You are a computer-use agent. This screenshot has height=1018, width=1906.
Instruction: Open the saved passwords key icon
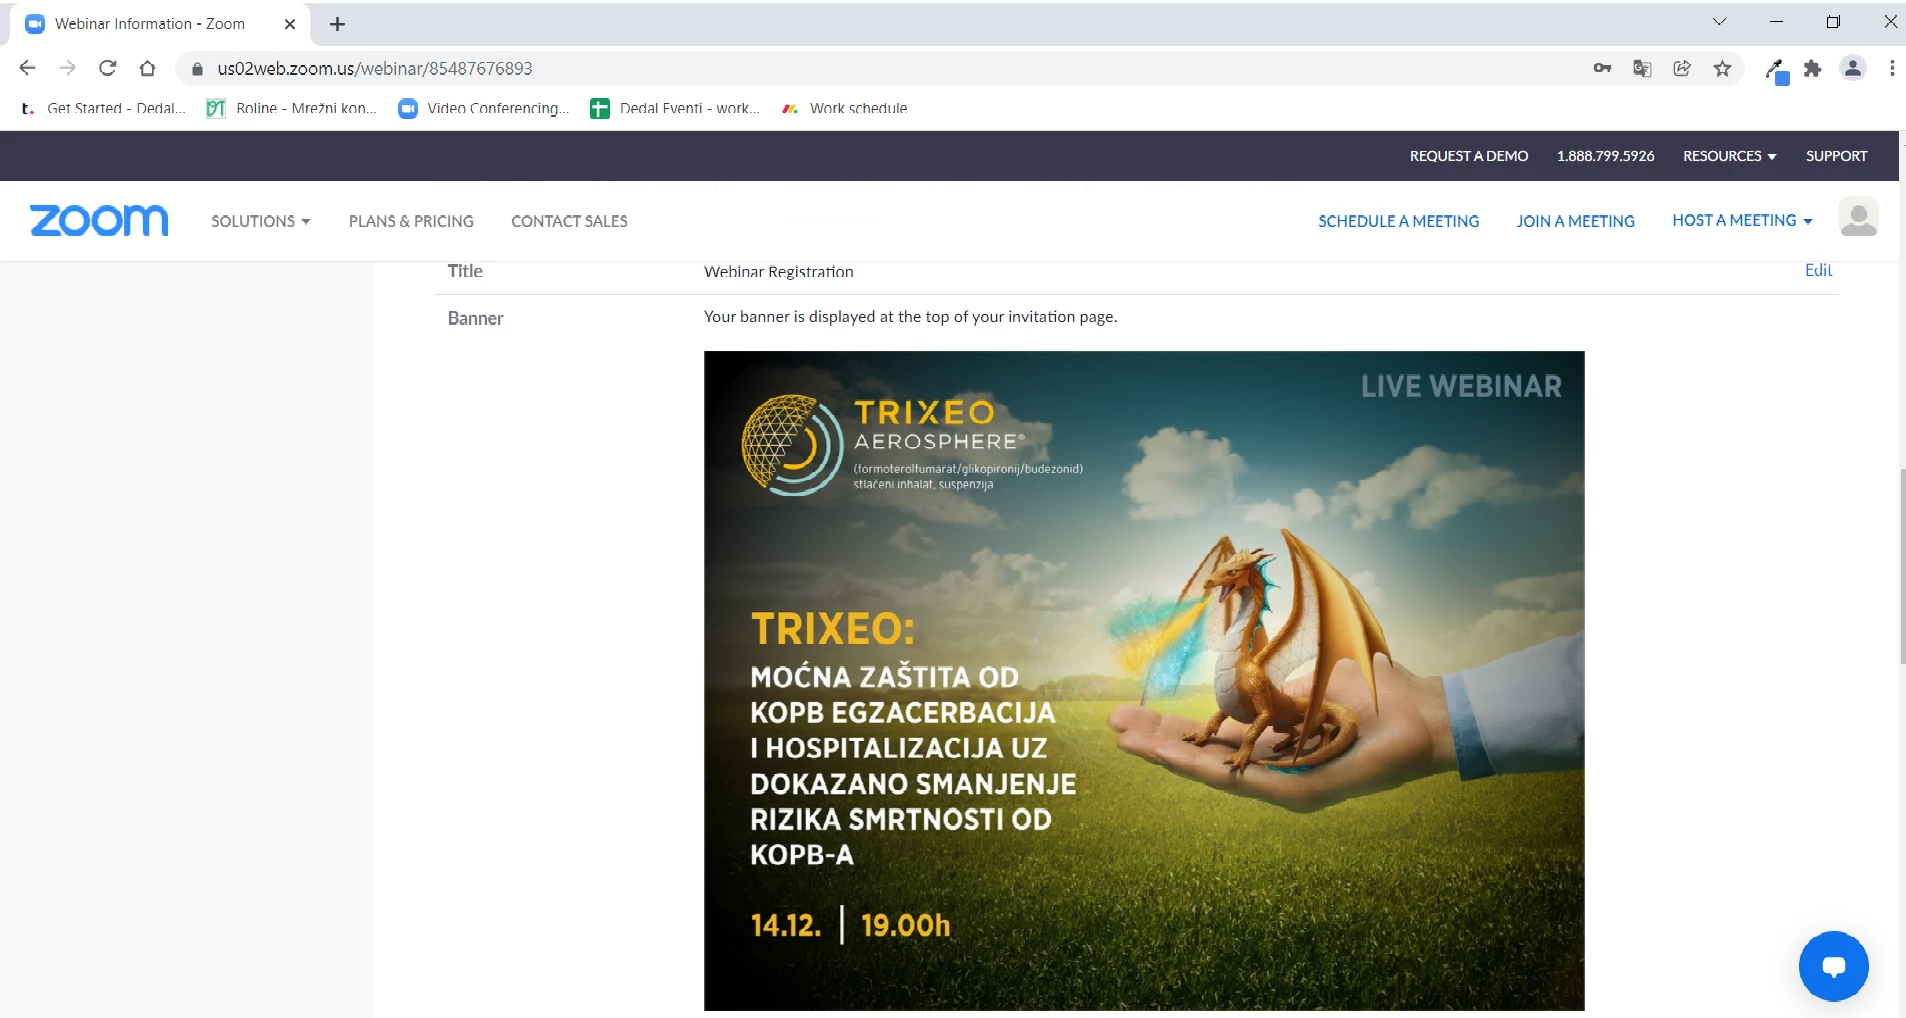pyautogui.click(x=1602, y=68)
